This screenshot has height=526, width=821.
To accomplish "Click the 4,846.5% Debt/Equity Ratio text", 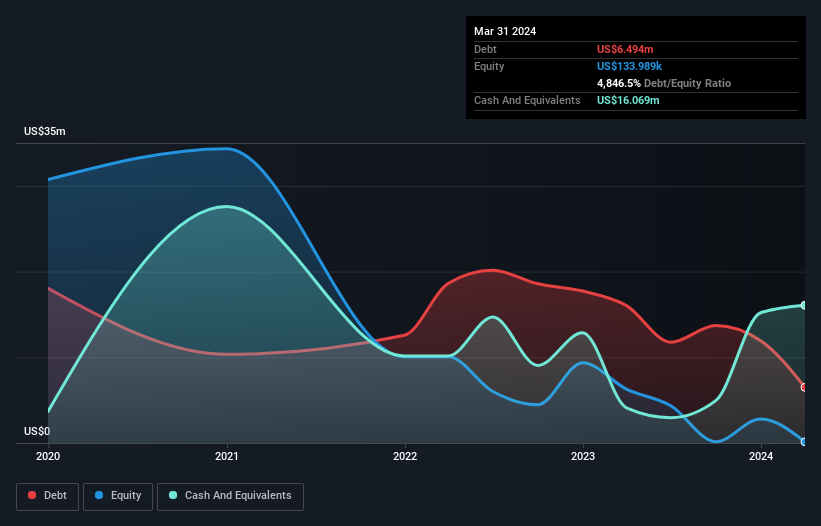I will tap(664, 83).
